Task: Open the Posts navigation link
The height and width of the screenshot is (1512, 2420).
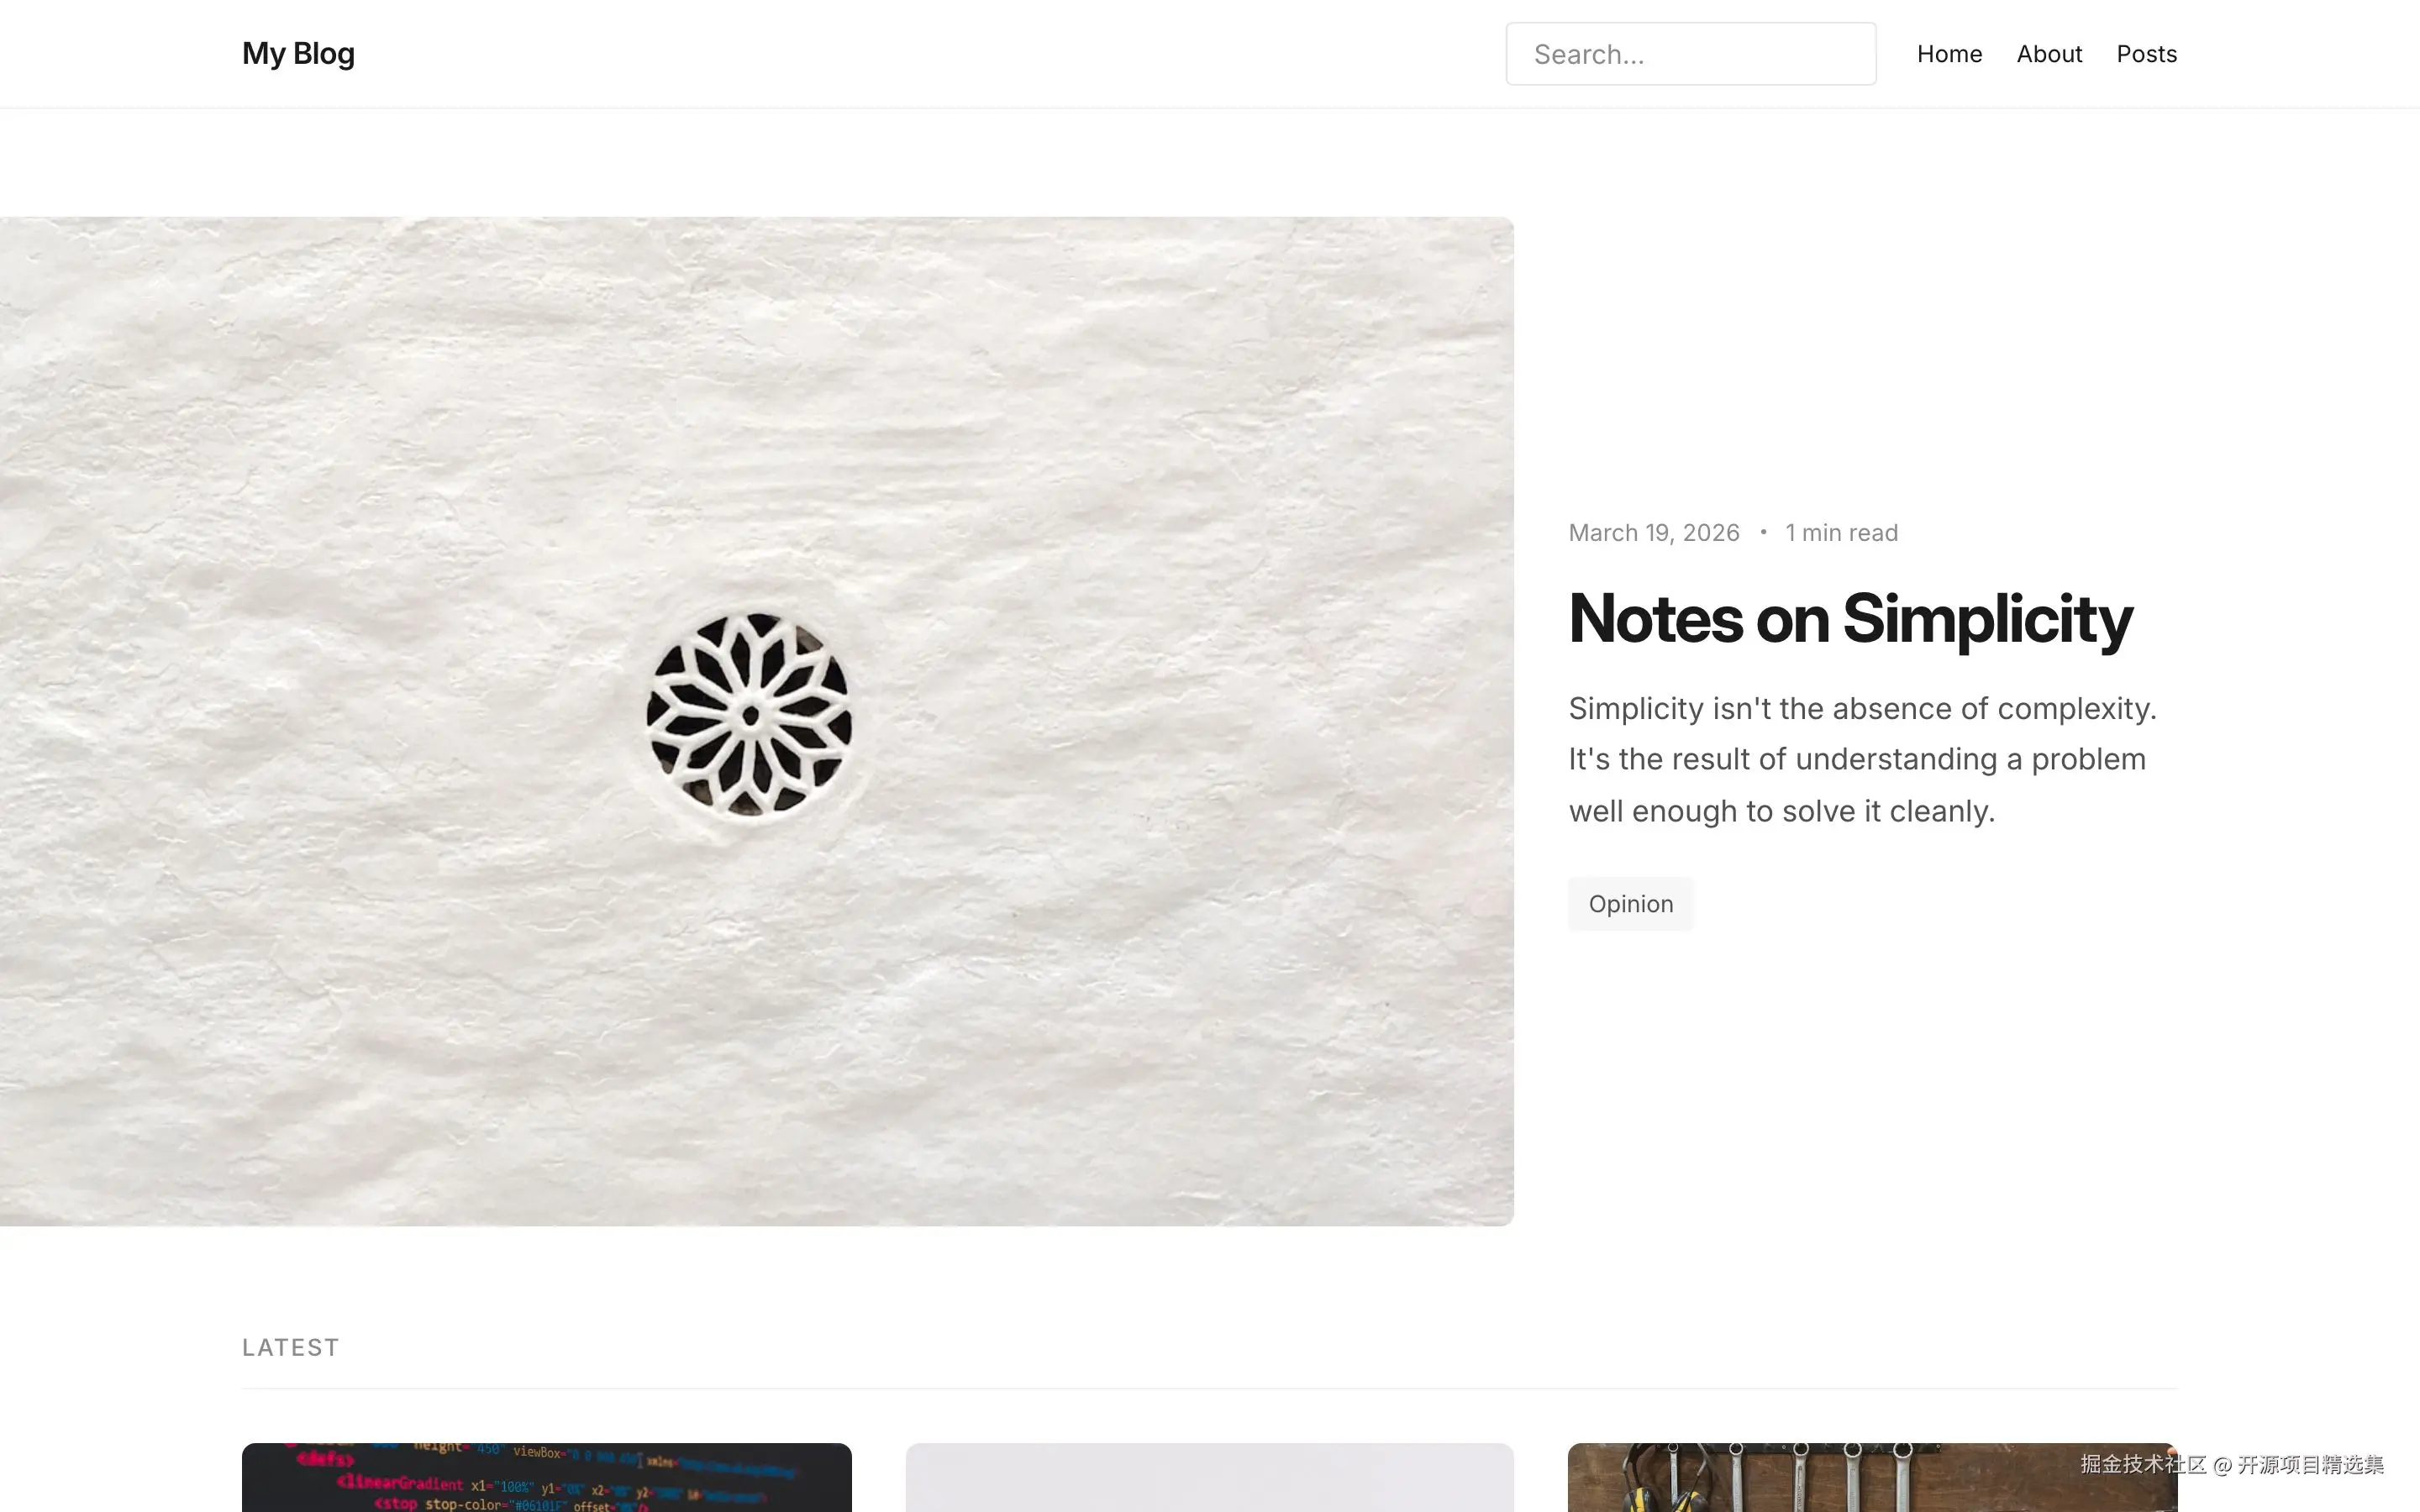Action: coord(2146,54)
